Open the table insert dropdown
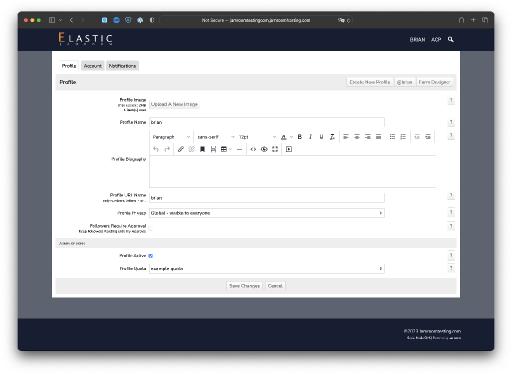 click(226, 149)
